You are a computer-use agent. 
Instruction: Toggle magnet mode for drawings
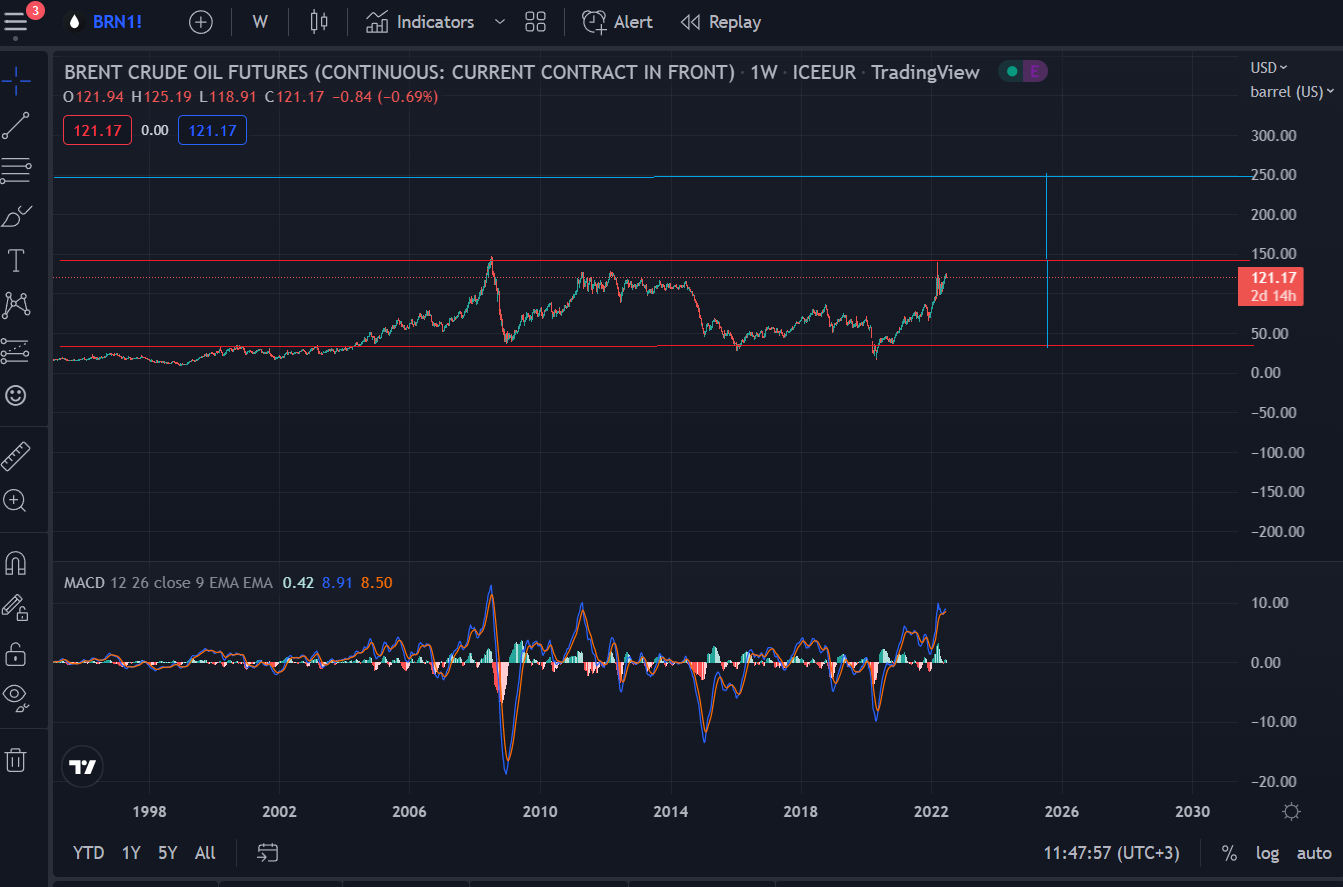(16, 563)
